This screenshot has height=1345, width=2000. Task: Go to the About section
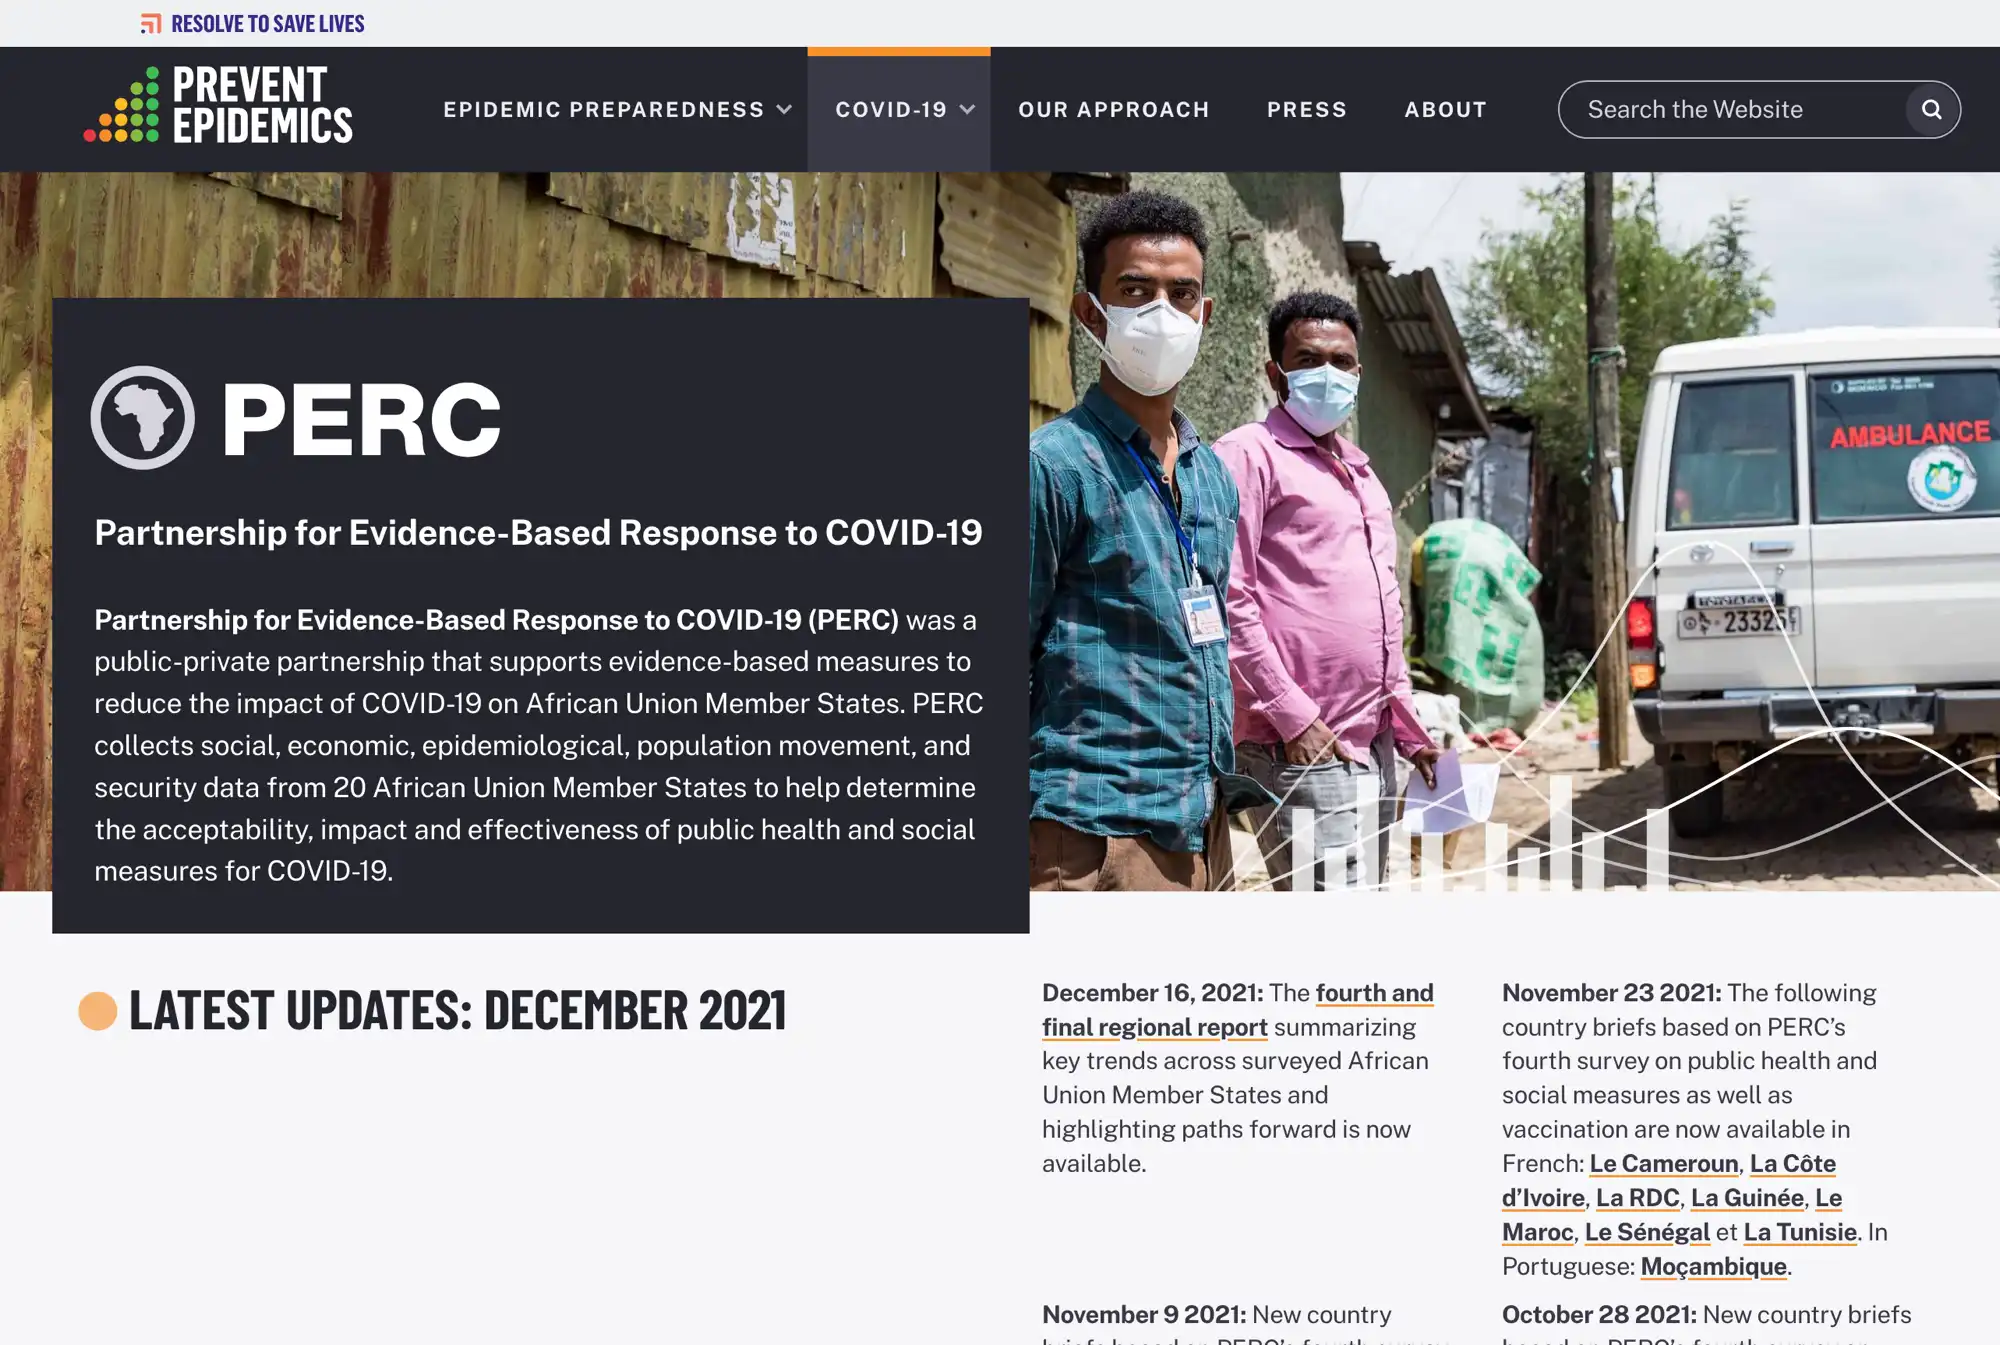tap(1445, 110)
